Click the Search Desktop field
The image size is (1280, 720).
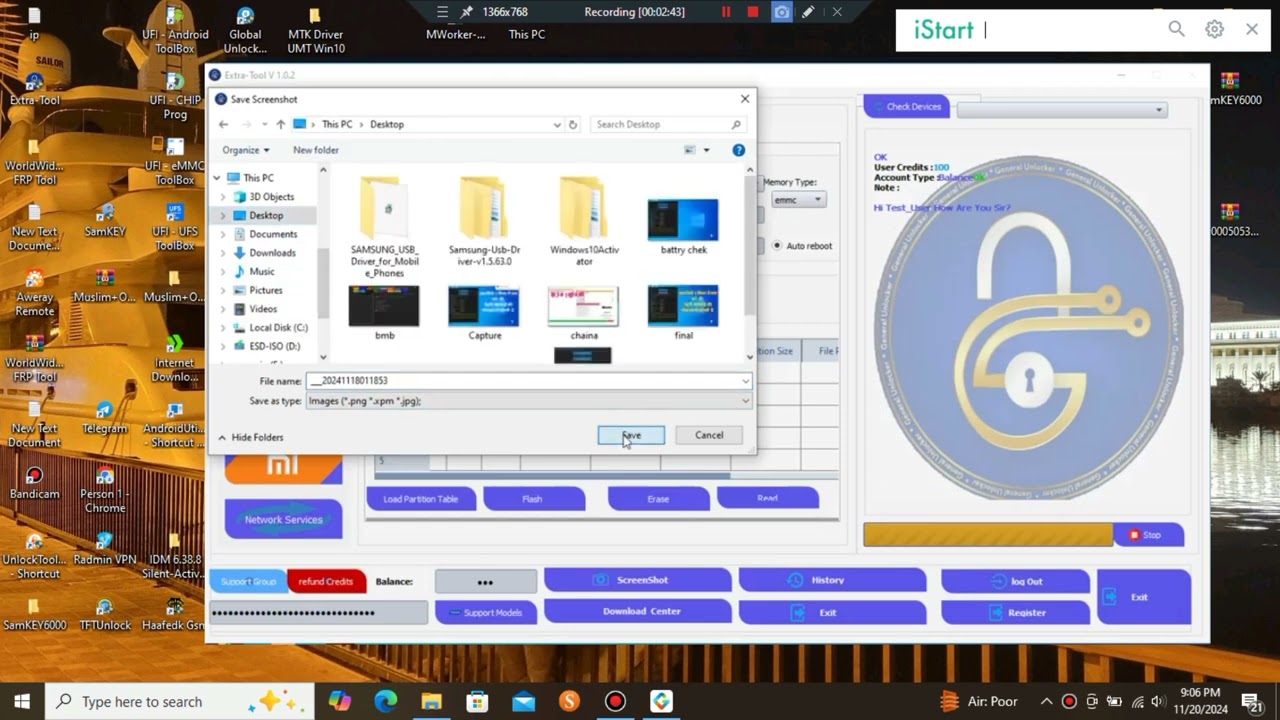coord(667,125)
